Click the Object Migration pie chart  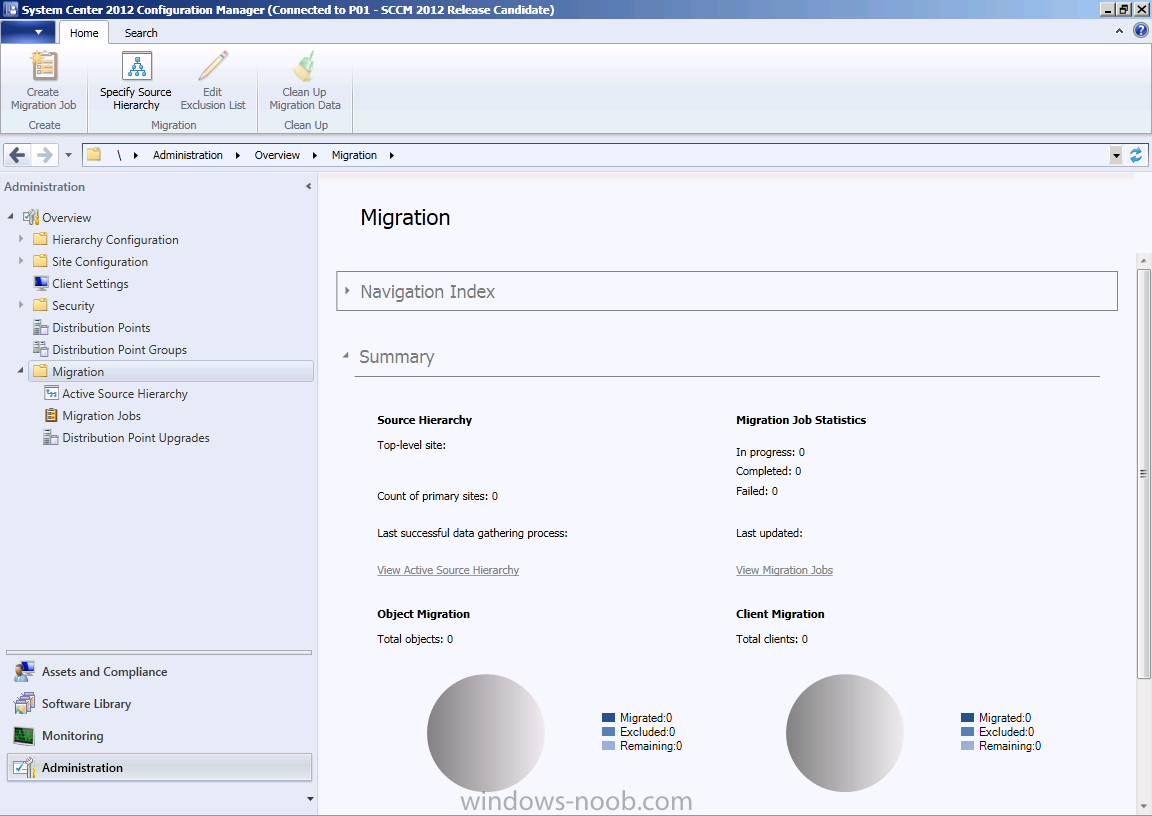486,733
